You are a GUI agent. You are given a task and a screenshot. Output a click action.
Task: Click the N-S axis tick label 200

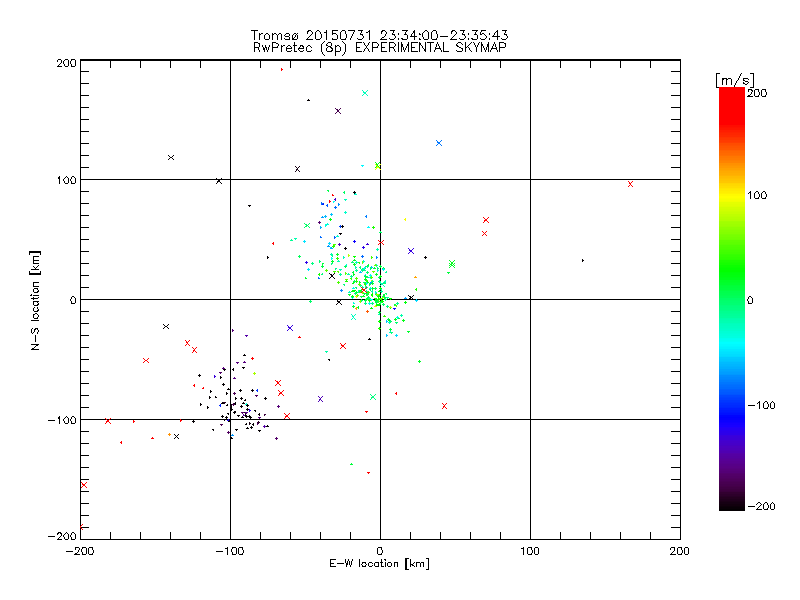(66, 63)
